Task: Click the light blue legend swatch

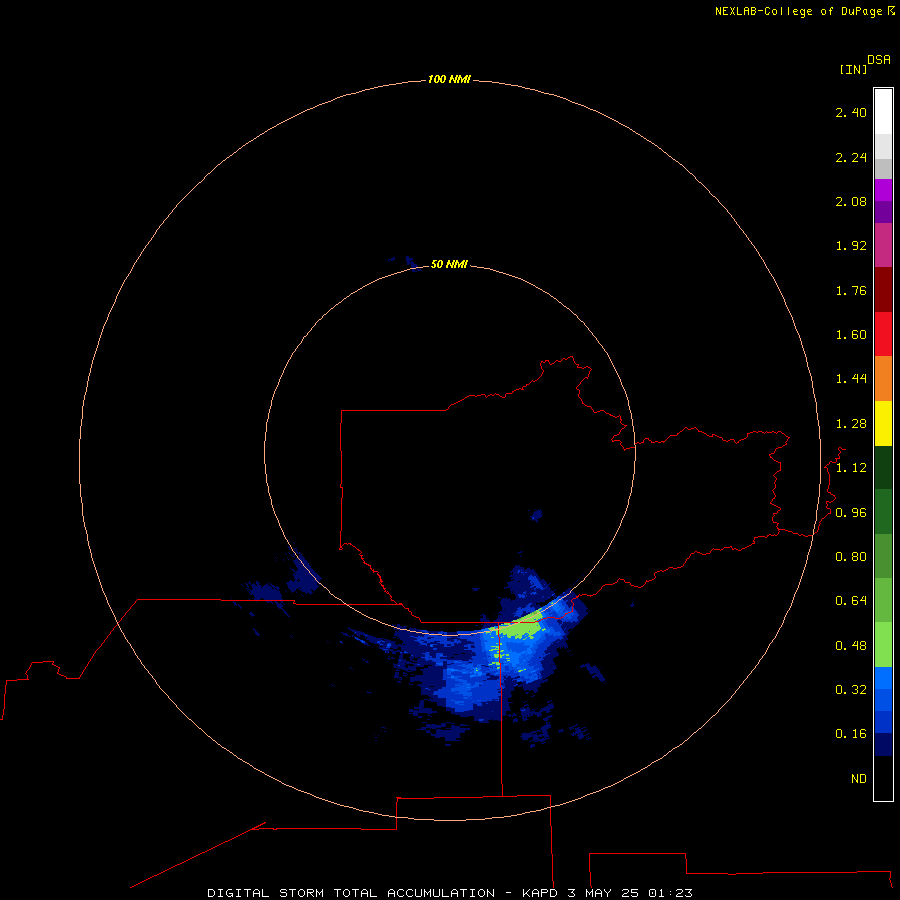Action: pos(883,677)
